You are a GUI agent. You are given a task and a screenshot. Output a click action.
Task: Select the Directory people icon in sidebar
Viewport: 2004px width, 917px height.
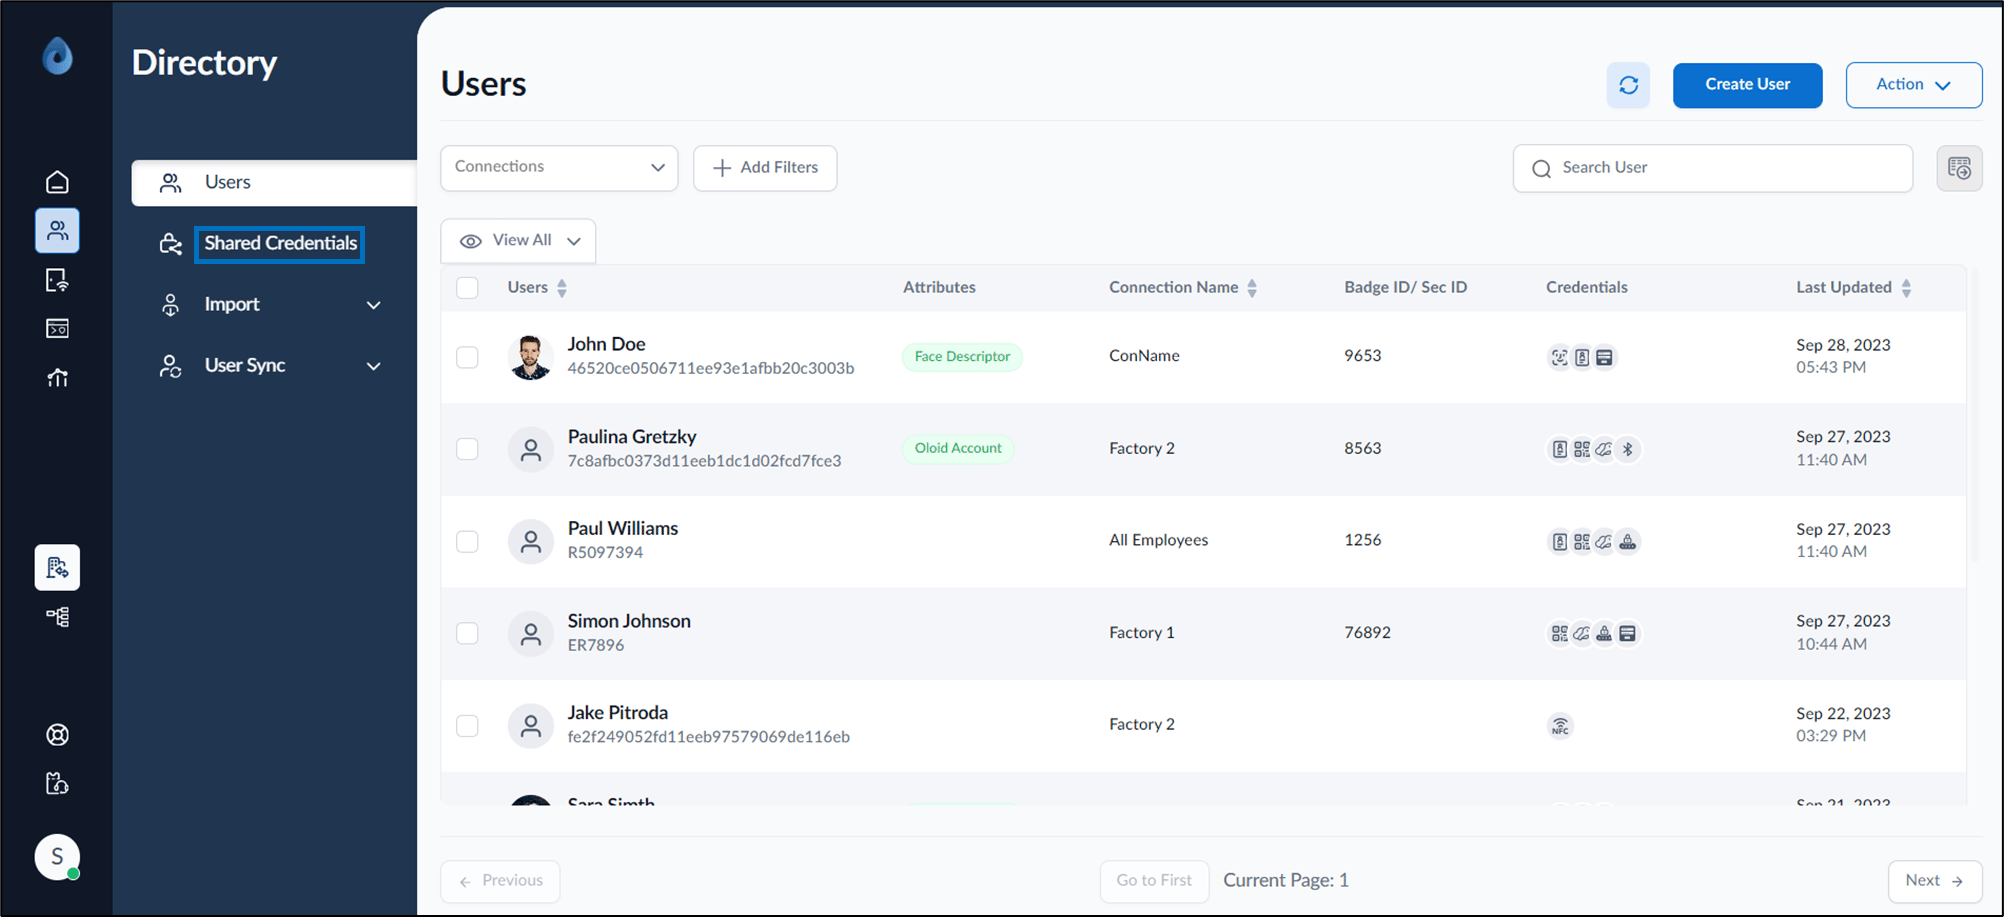pyautogui.click(x=57, y=231)
